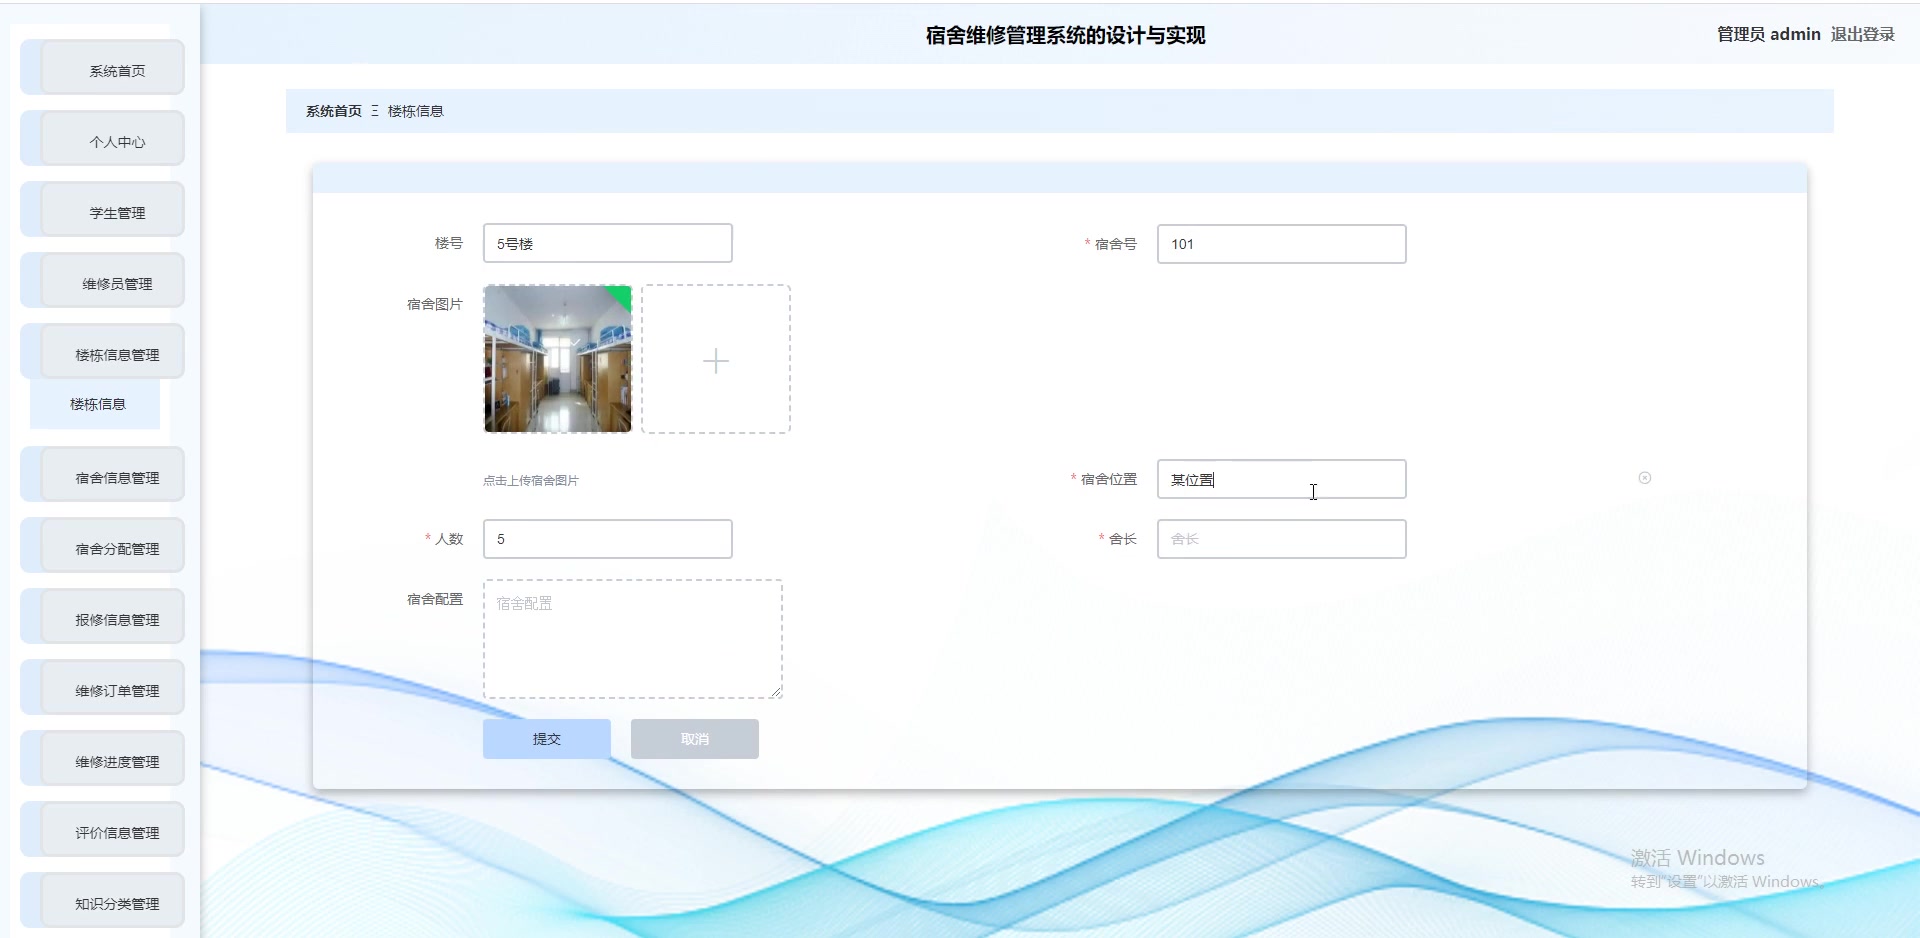Open 学生管理 from the sidebar
Screen dimensions: 1920x938
click(x=101, y=210)
